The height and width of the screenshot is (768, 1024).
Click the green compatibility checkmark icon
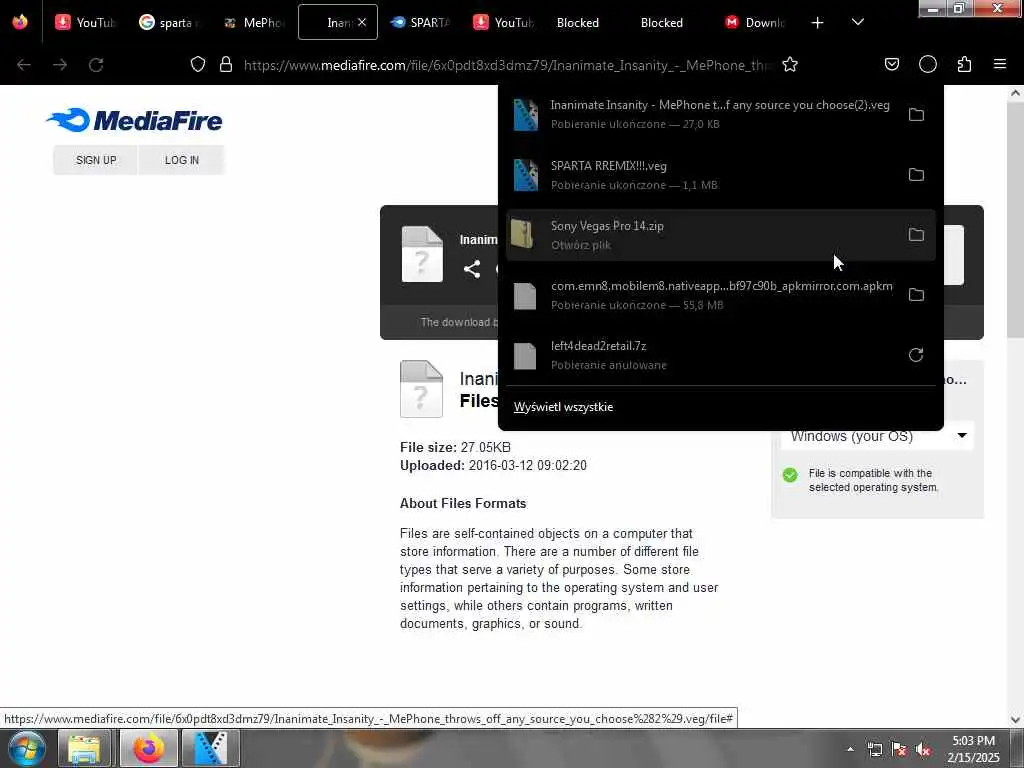tap(790, 475)
